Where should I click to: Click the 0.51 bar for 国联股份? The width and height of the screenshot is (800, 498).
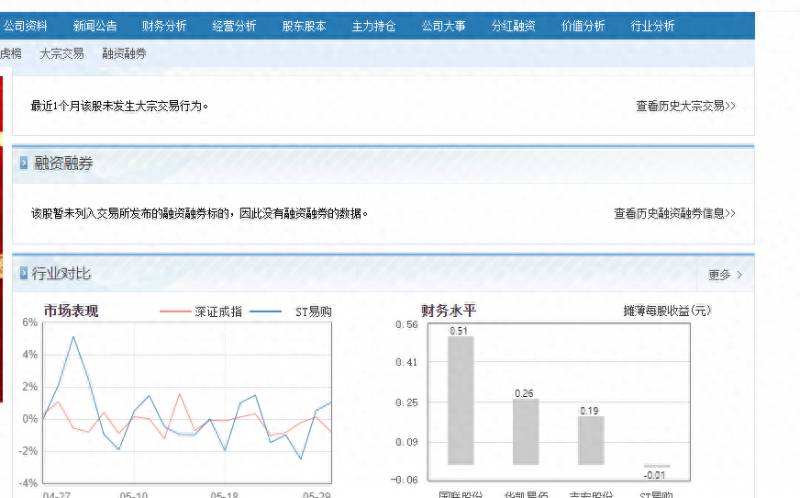coord(461,400)
